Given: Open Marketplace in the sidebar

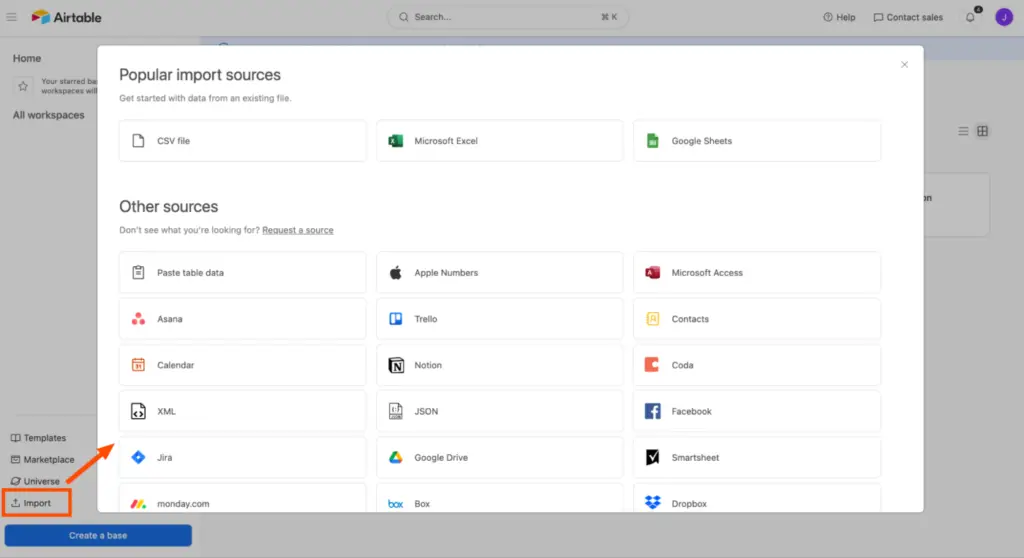Looking at the screenshot, I should point(42,459).
